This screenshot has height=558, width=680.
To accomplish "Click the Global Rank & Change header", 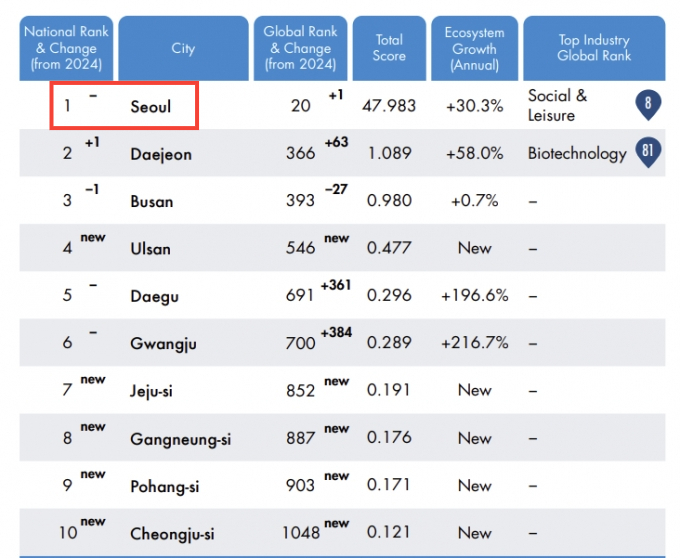I will (298, 48).
